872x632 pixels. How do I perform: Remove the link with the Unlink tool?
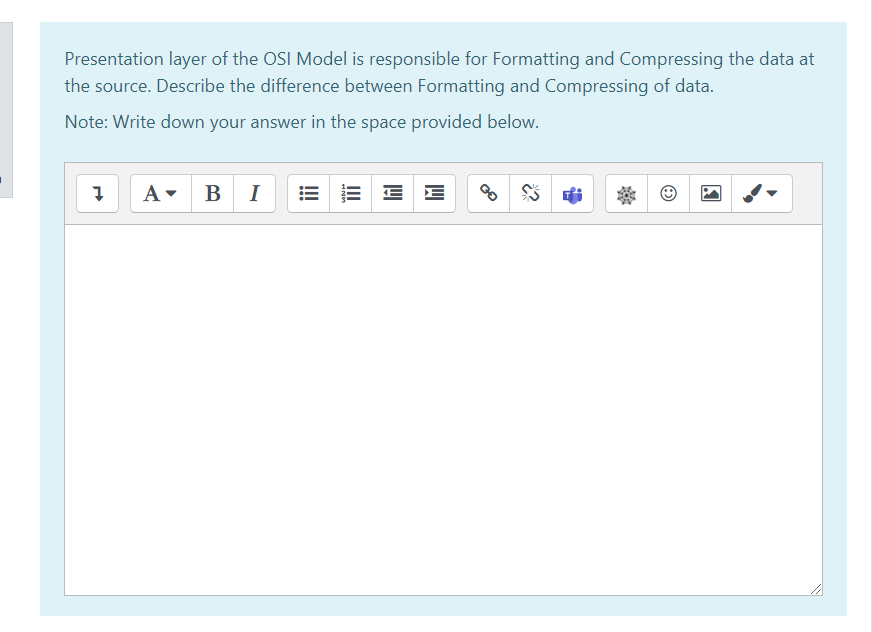pos(530,193)
